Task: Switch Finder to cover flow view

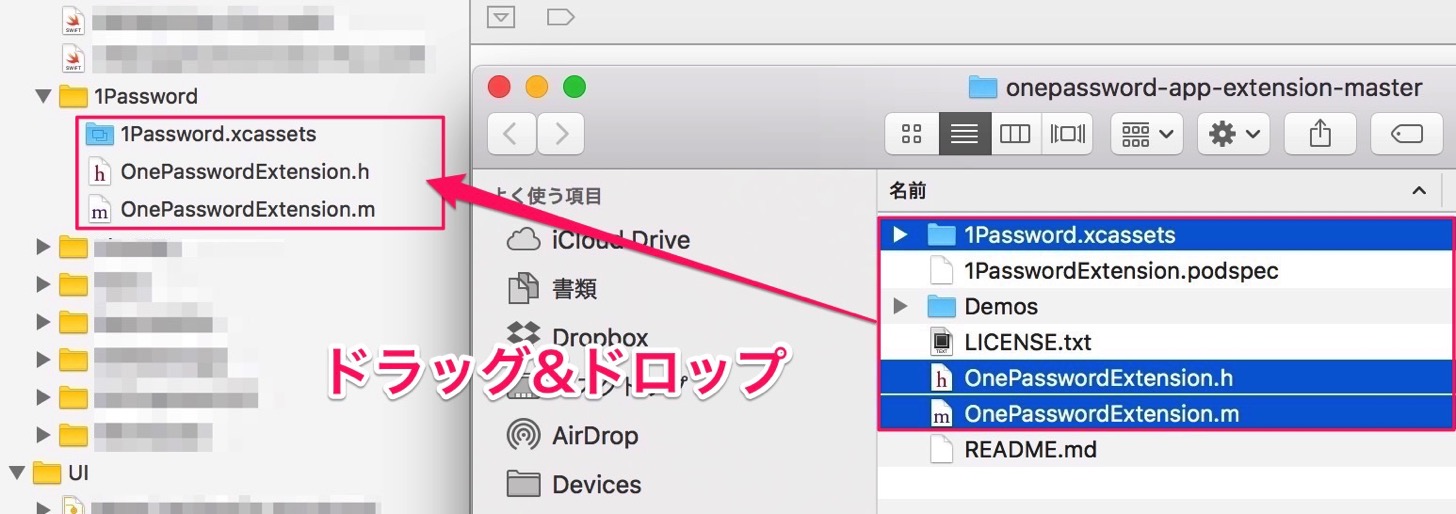Action: (1067, 133)
